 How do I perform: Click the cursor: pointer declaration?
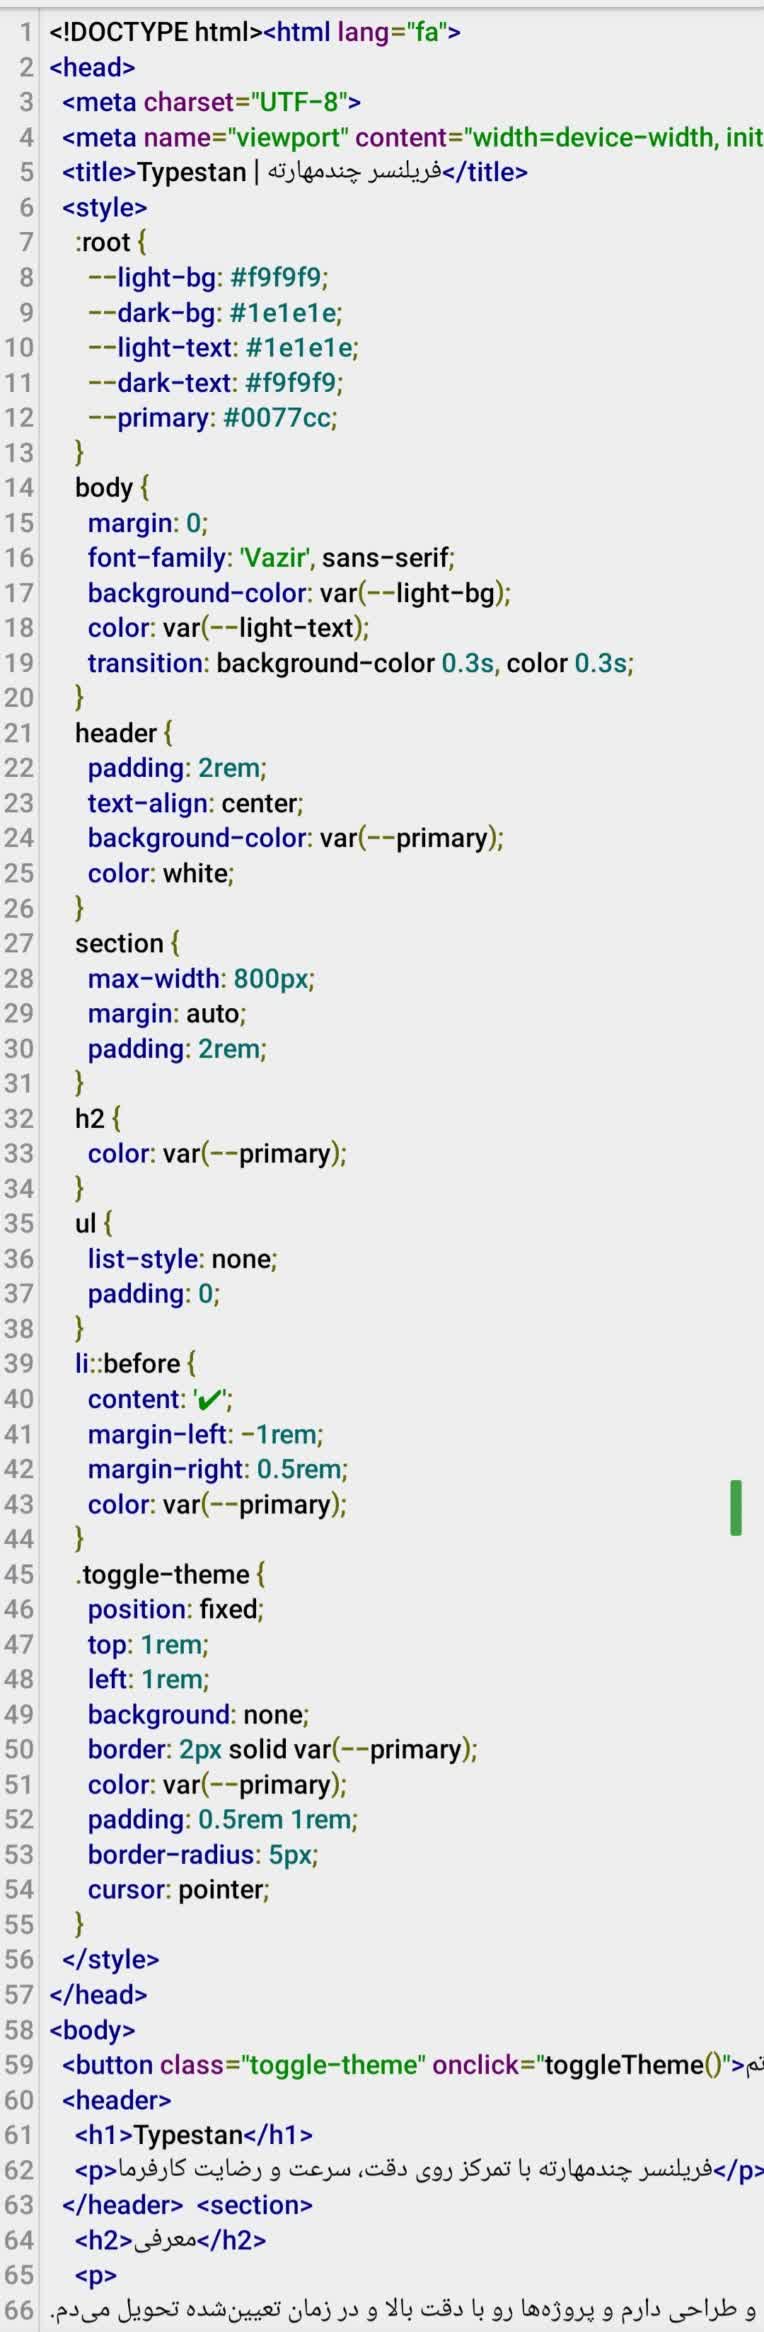[179, 1889]
